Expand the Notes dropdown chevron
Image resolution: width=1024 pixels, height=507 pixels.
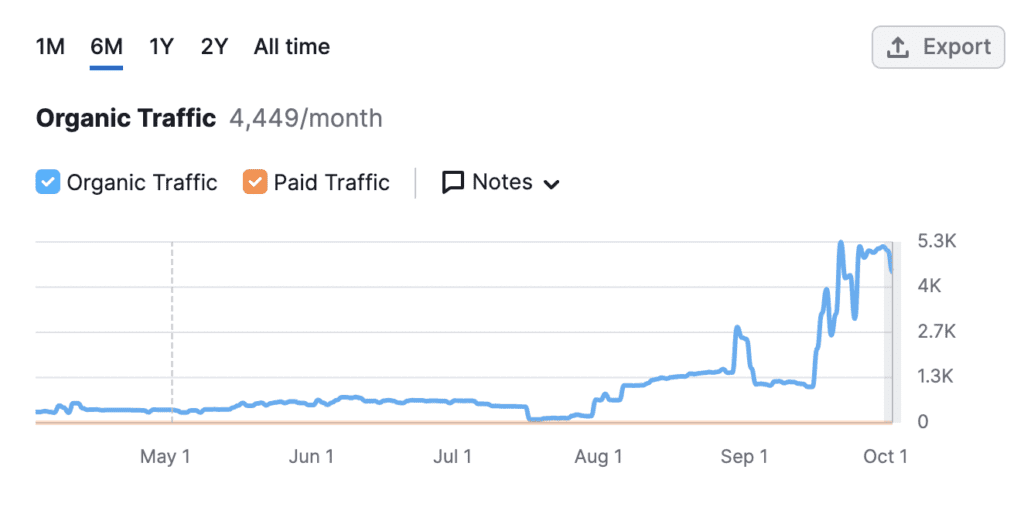(551, 184)
